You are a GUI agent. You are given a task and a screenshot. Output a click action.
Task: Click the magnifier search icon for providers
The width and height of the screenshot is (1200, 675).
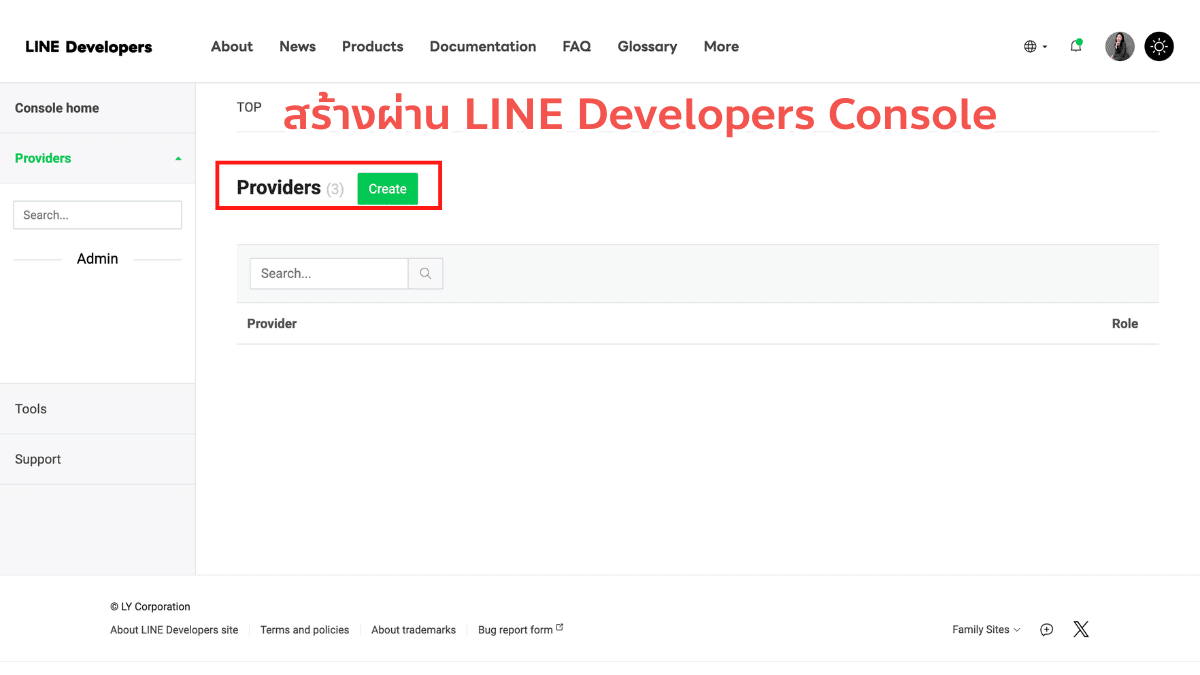pos(425,273)
